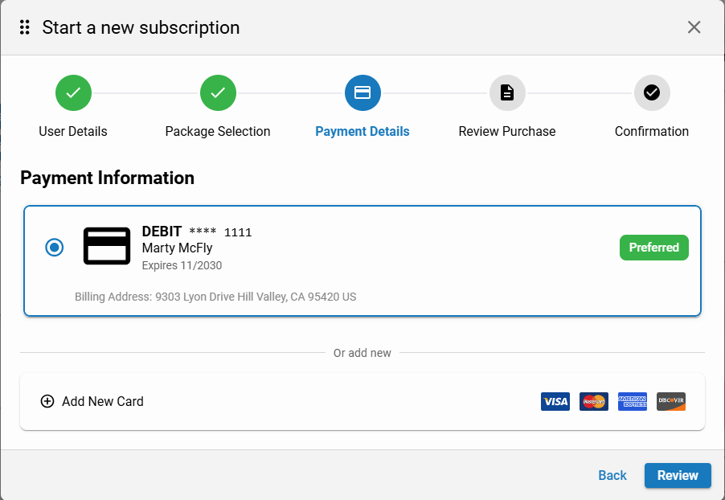Click the Payment Details step label
The height and width of the screenshot is (500, 725).
(362, 131)
